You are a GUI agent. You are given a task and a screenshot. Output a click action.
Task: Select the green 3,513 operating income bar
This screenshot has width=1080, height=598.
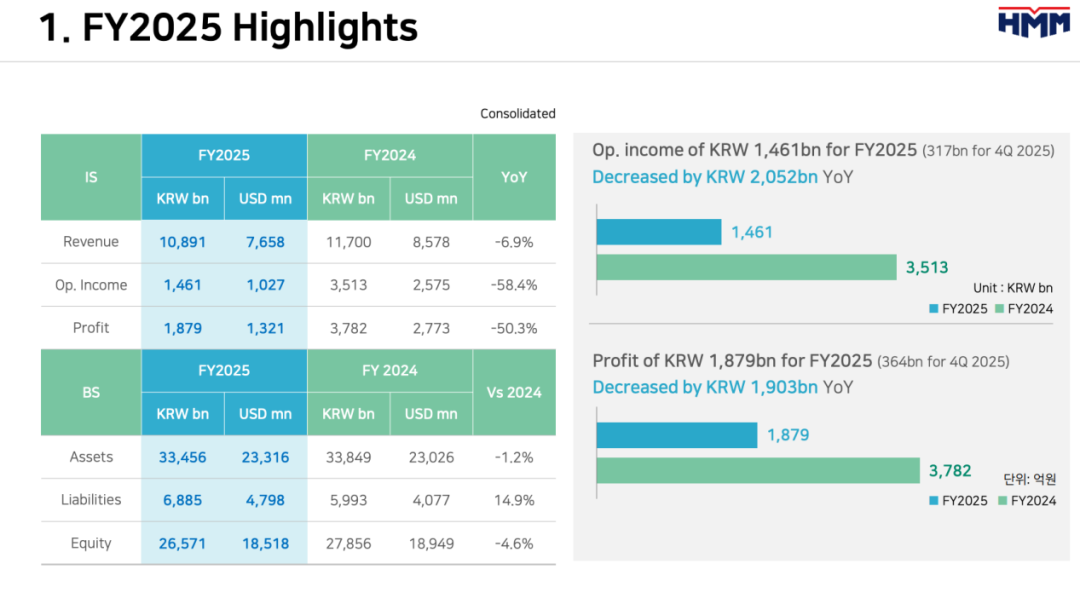(746, 267)
